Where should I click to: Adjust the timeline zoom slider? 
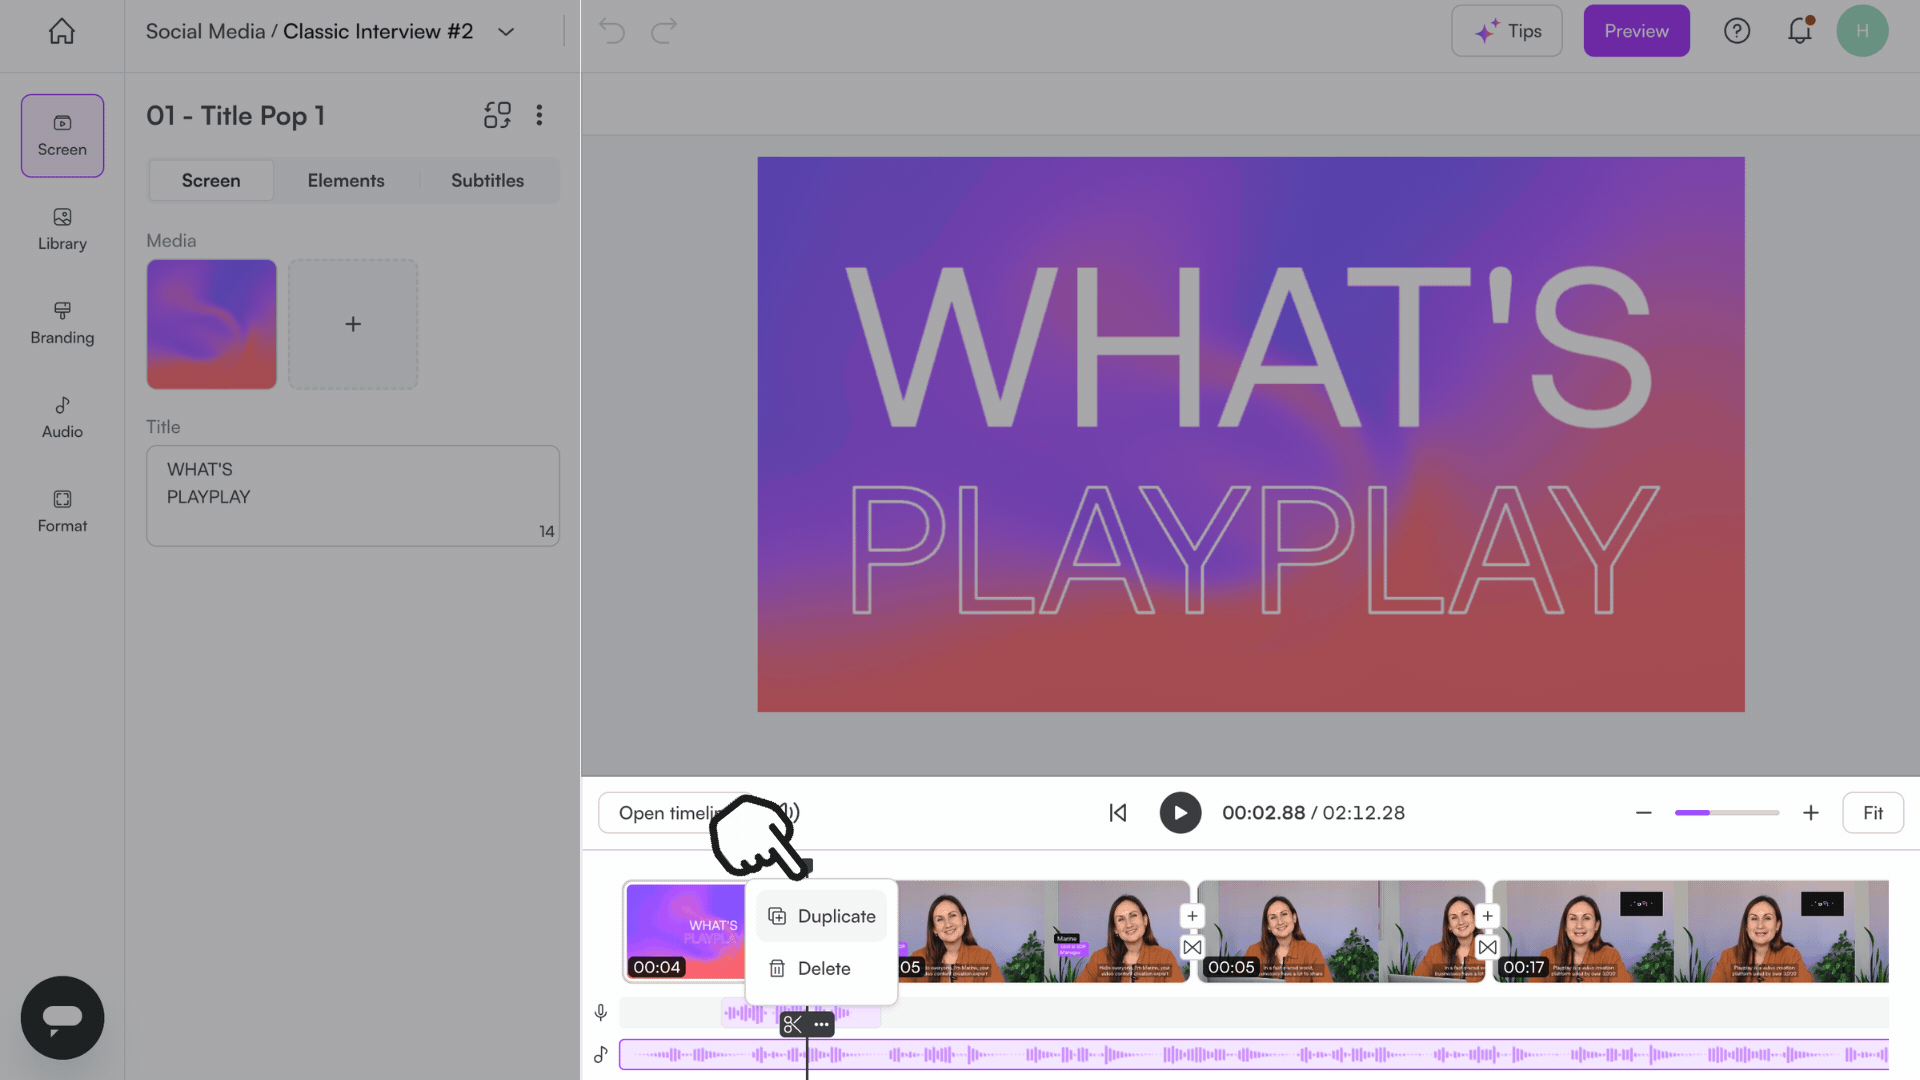pos(1727,813)
